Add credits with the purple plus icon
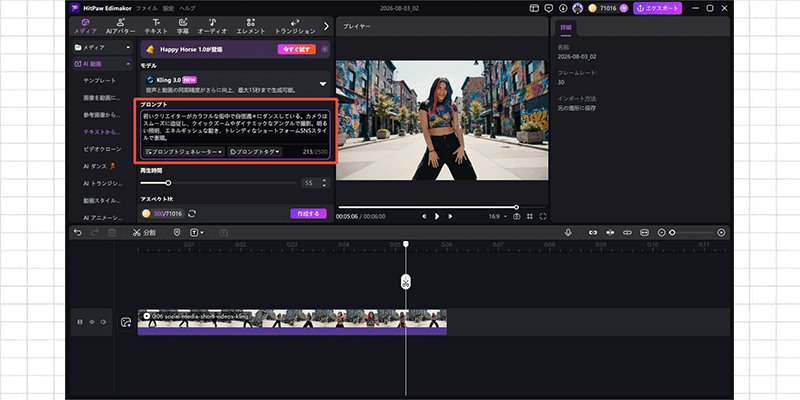This screenshot has height=400, width=800. point(623,8)
